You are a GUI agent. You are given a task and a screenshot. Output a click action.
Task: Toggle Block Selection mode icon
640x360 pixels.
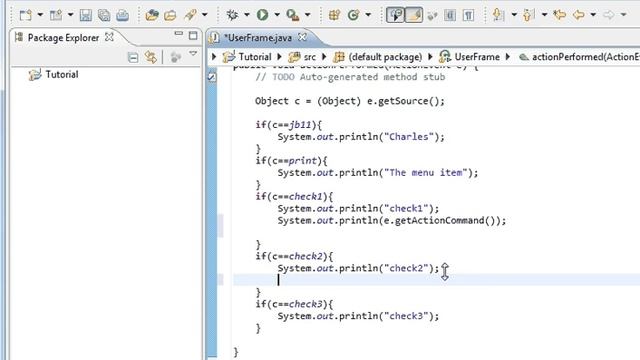450,16
